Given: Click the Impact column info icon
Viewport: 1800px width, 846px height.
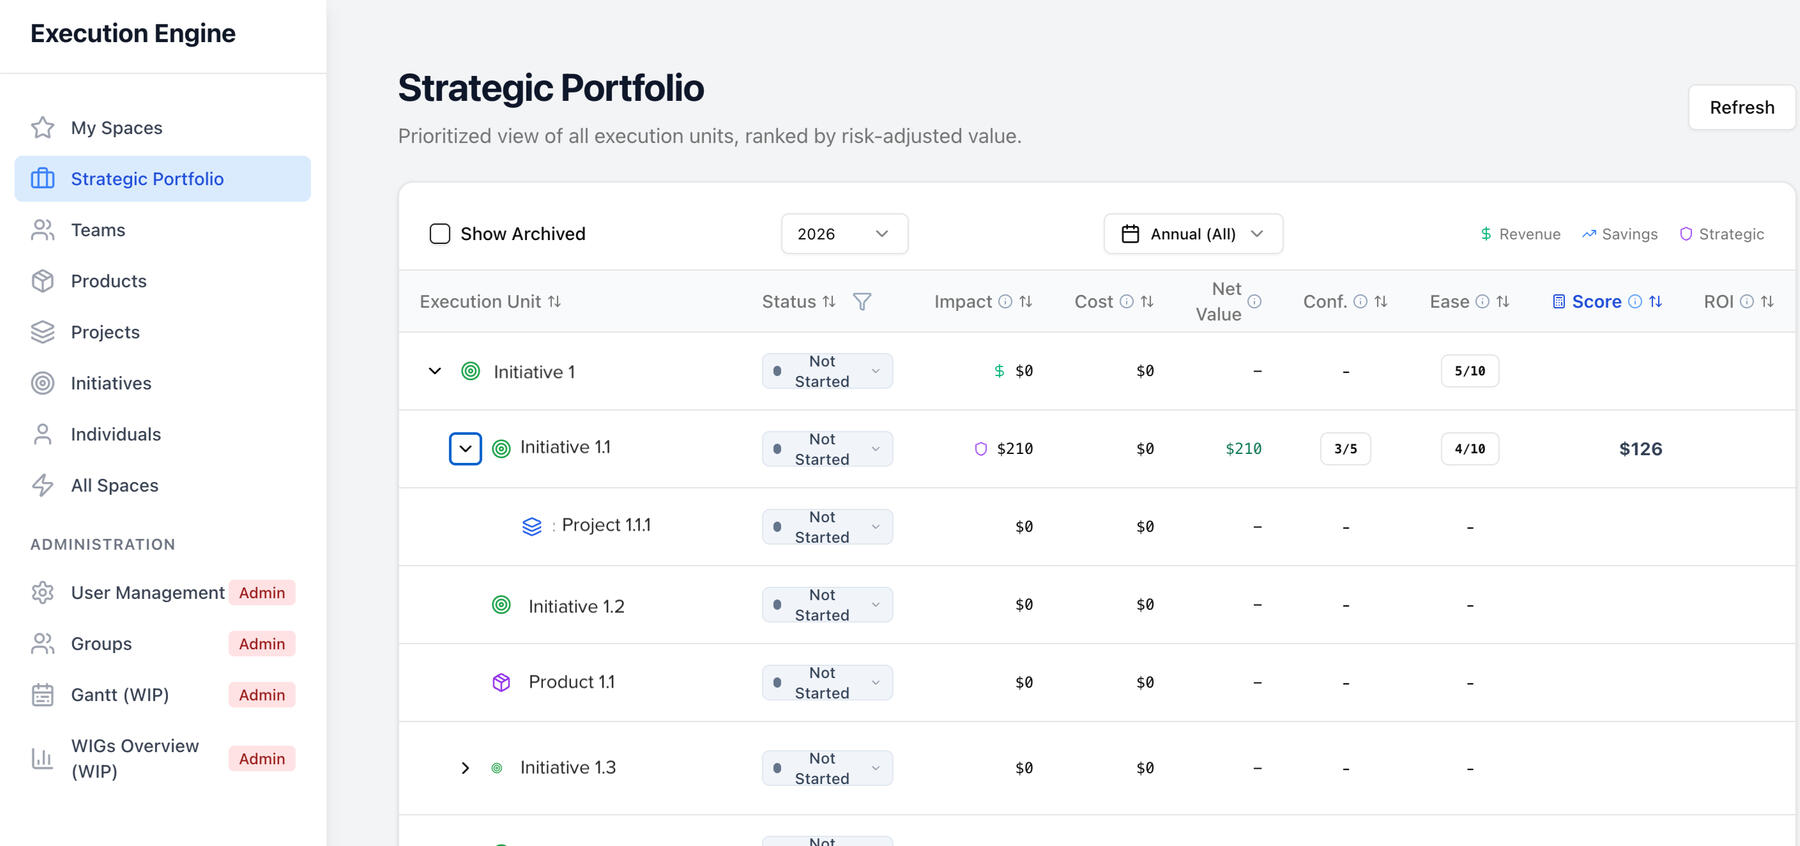Looking at the screenshot, I should [x=1005, y=301].
